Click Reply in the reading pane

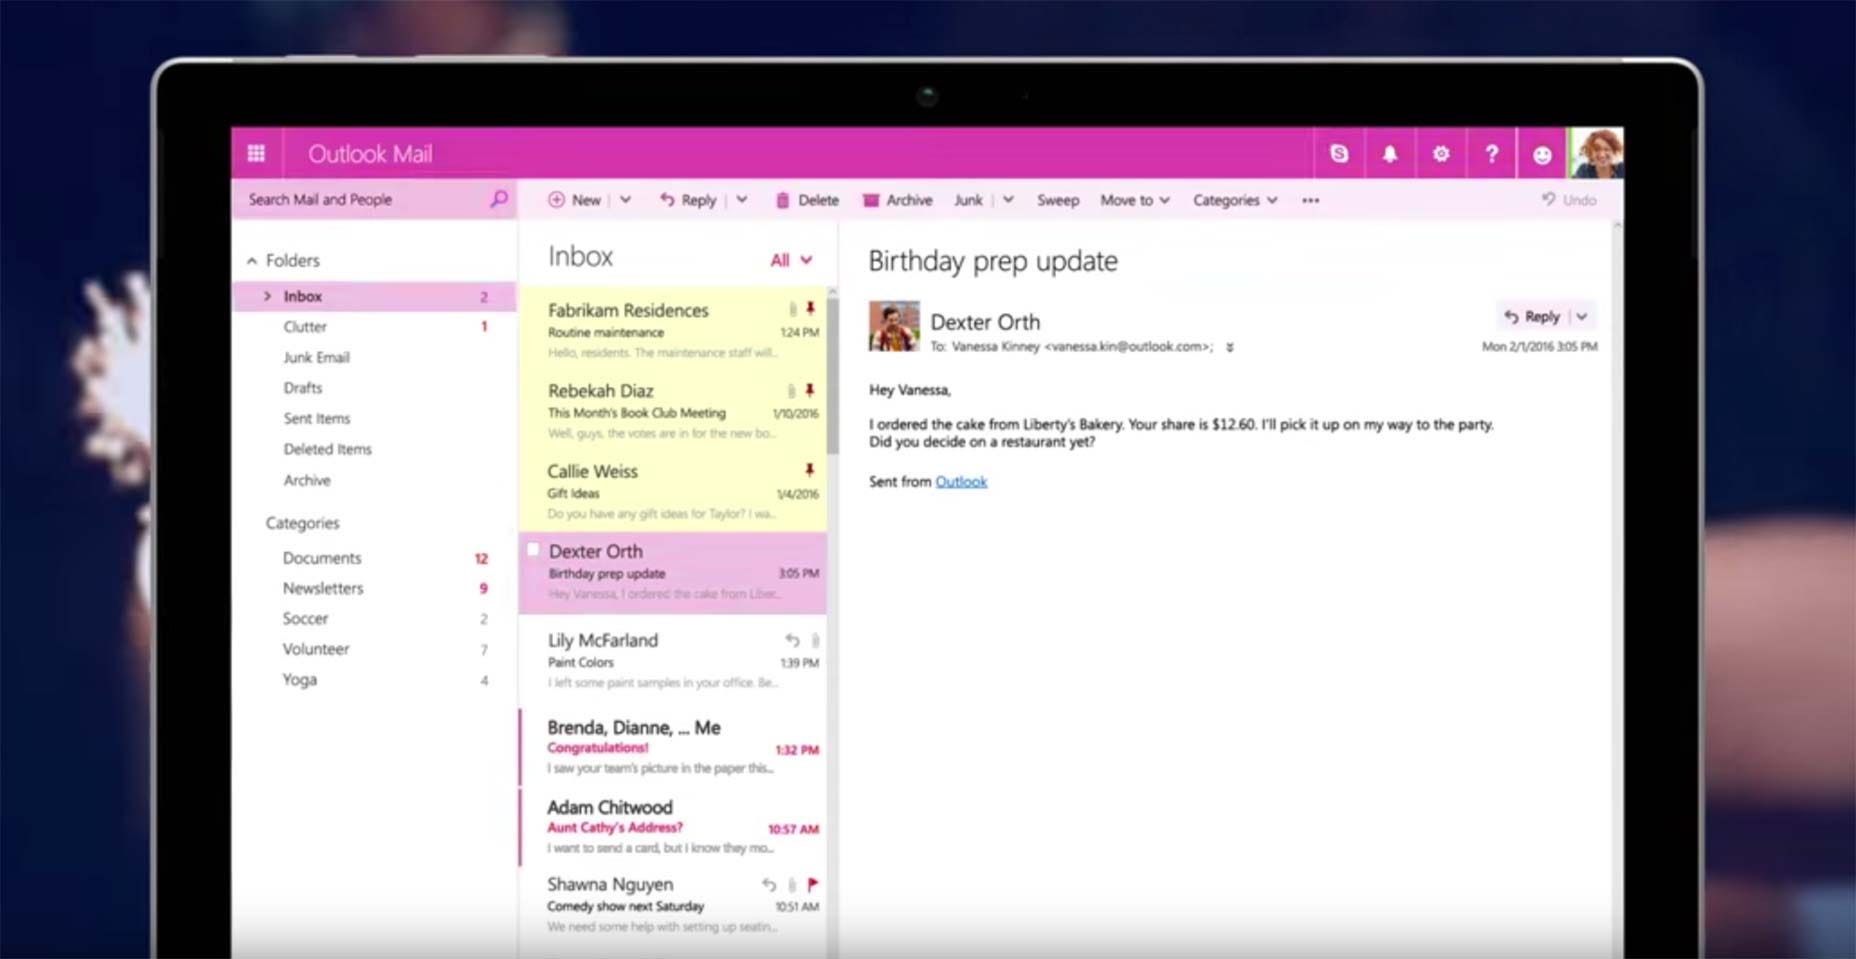click(1532, 316)
